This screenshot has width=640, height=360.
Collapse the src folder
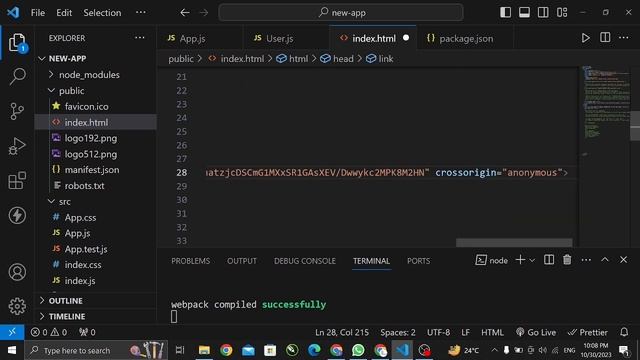95,201
